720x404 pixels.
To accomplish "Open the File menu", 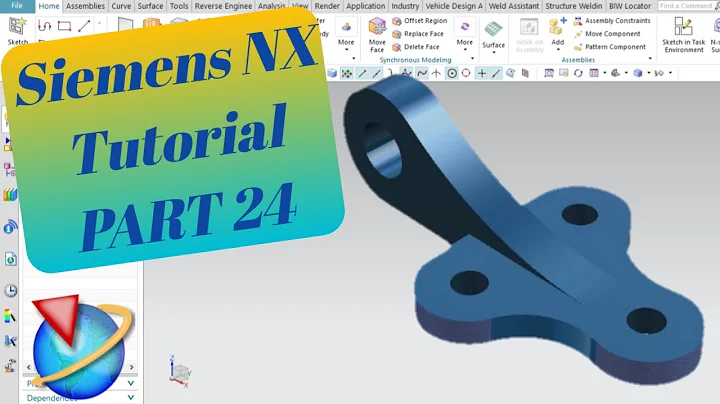I will tap(17, 6).
